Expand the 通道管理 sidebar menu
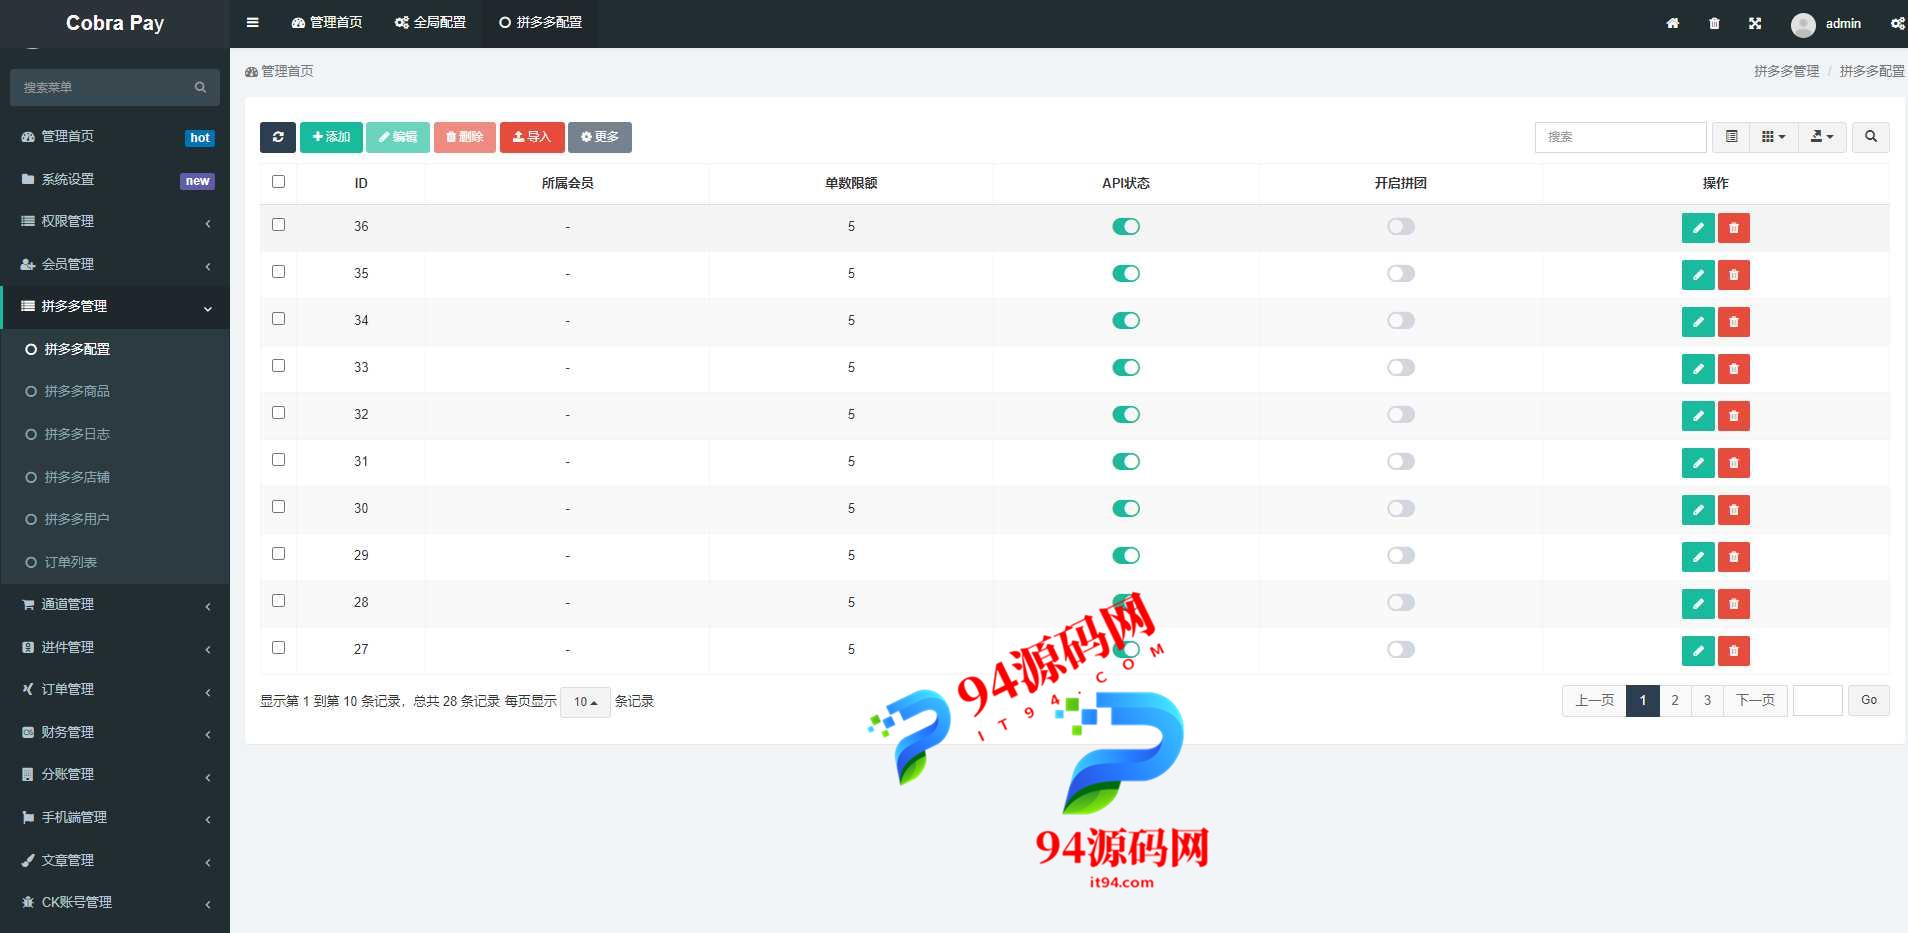 115,604
